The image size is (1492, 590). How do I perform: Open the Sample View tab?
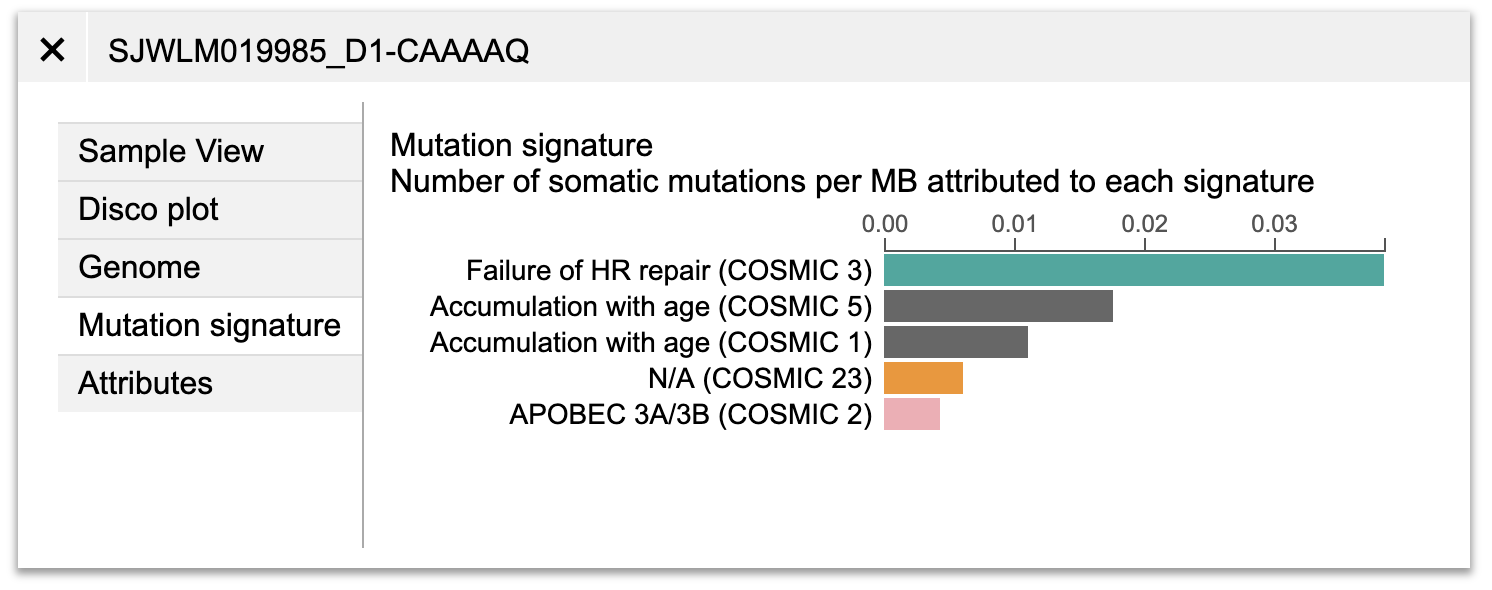click(x=210, y=152)
